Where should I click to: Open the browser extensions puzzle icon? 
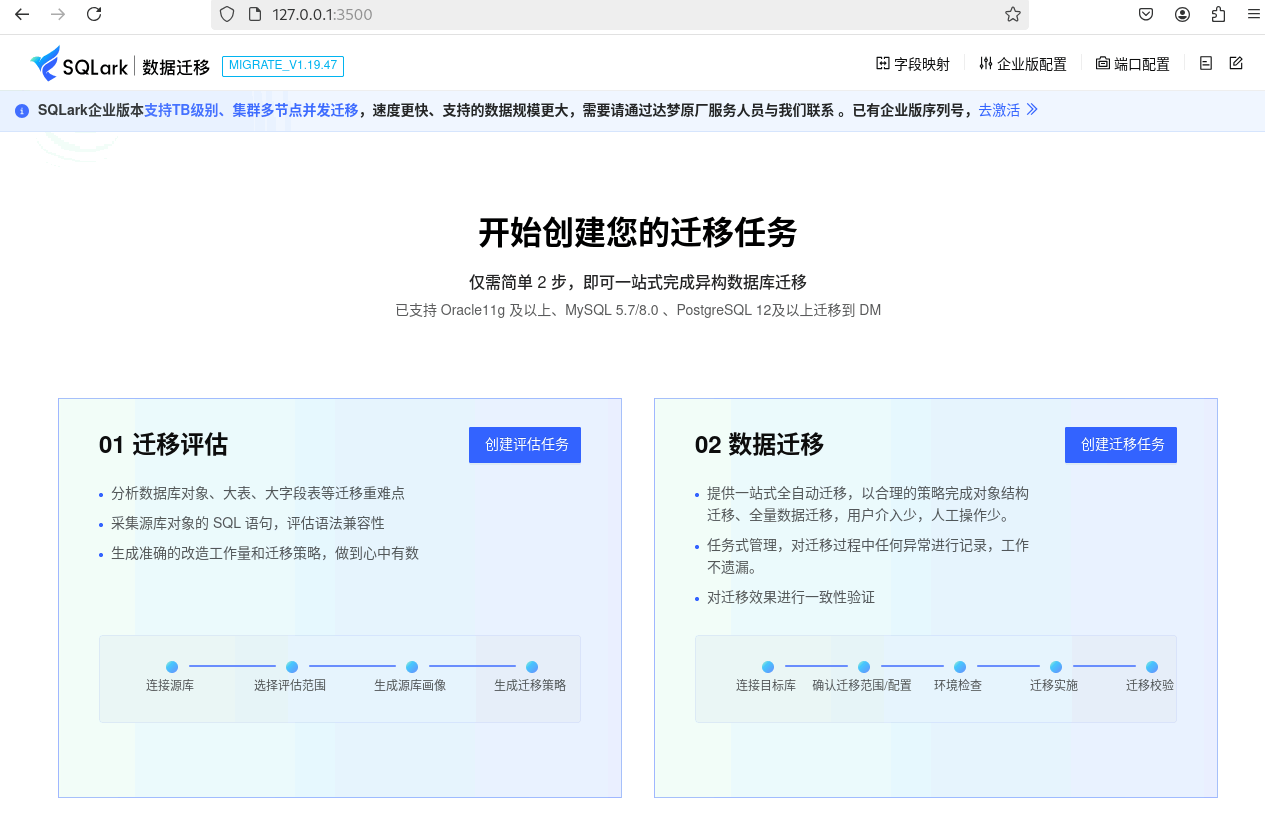[x=1218, y=14]
